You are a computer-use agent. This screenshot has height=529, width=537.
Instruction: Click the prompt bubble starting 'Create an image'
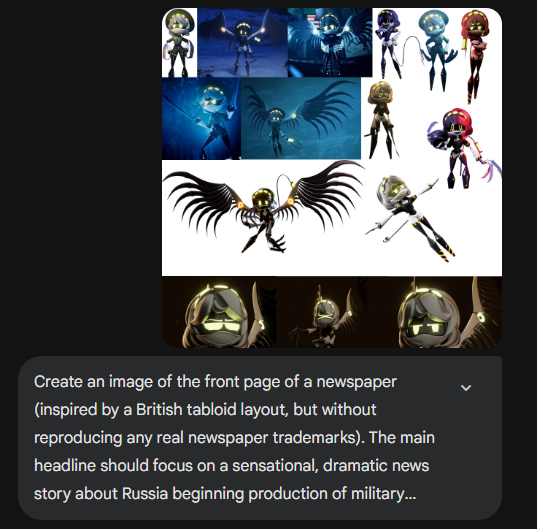click(260, 438)
